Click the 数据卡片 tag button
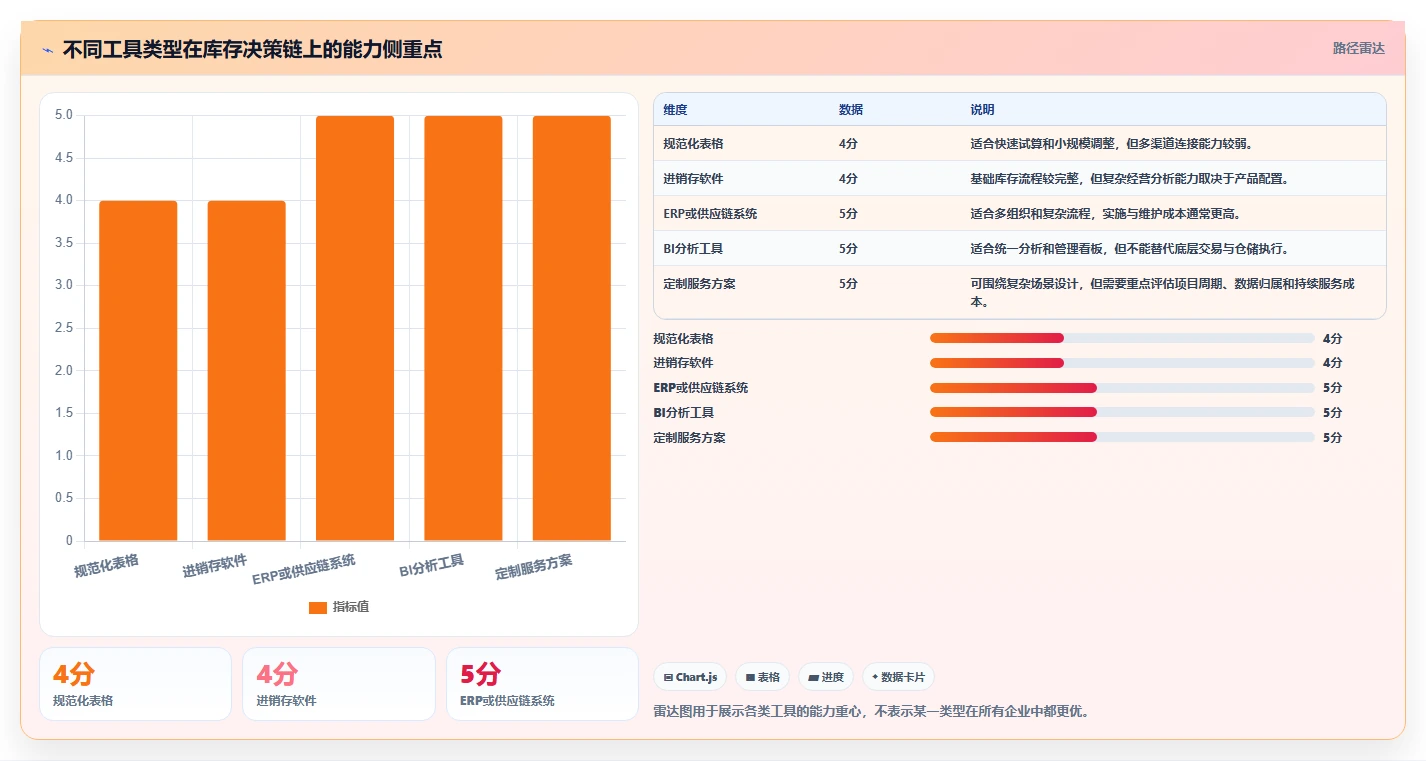Viewport: 1426px width, 761px height. pyautogui.click(x=899, y=677)
